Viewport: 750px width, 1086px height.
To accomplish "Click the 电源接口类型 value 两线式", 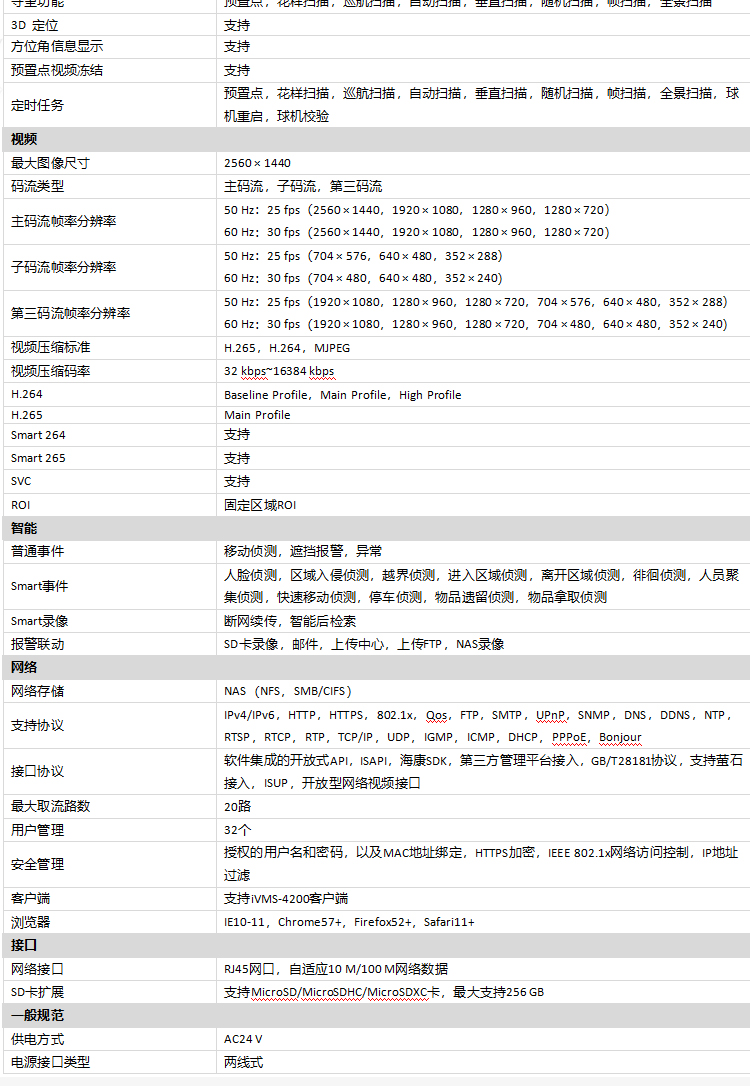I will click(243, 1062).
